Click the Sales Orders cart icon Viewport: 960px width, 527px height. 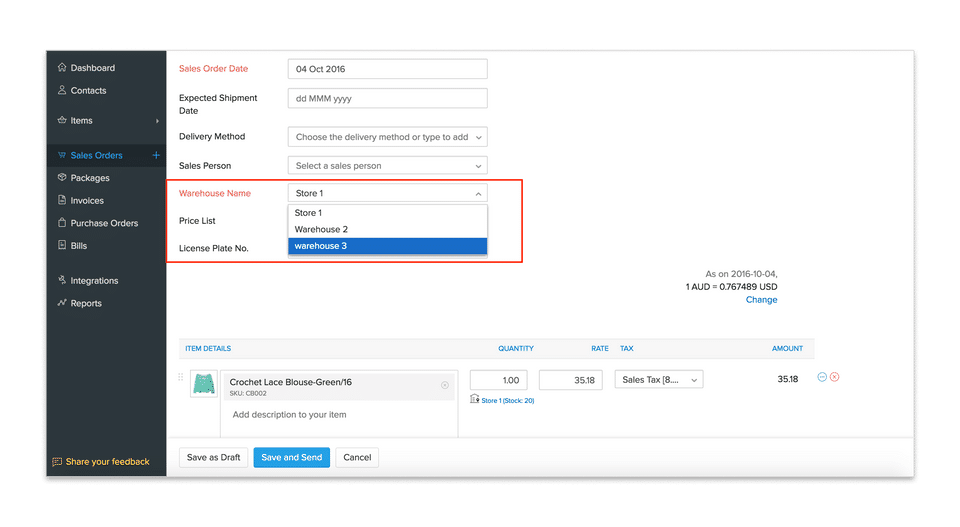pyautogui.click(x=62, y=155)
